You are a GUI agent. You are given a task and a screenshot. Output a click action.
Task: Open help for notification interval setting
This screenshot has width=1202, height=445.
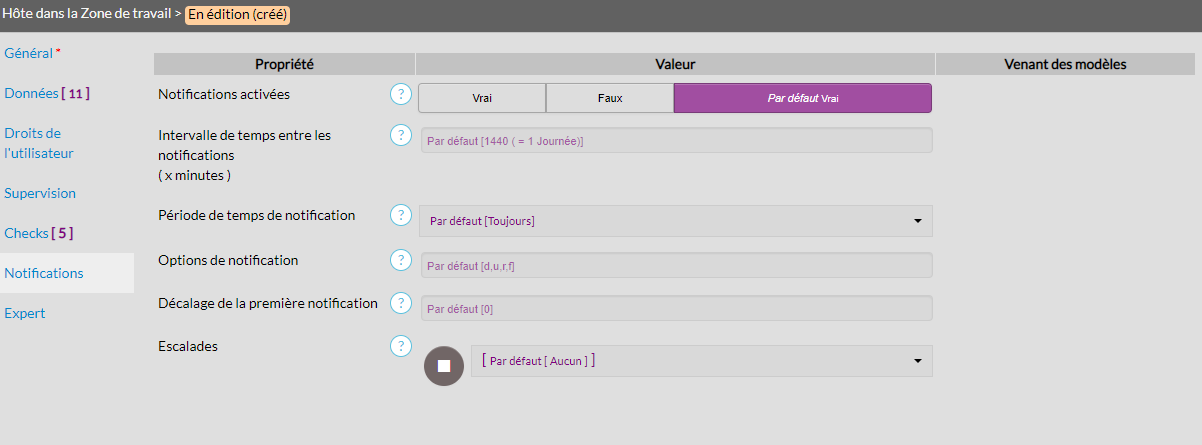401,135
